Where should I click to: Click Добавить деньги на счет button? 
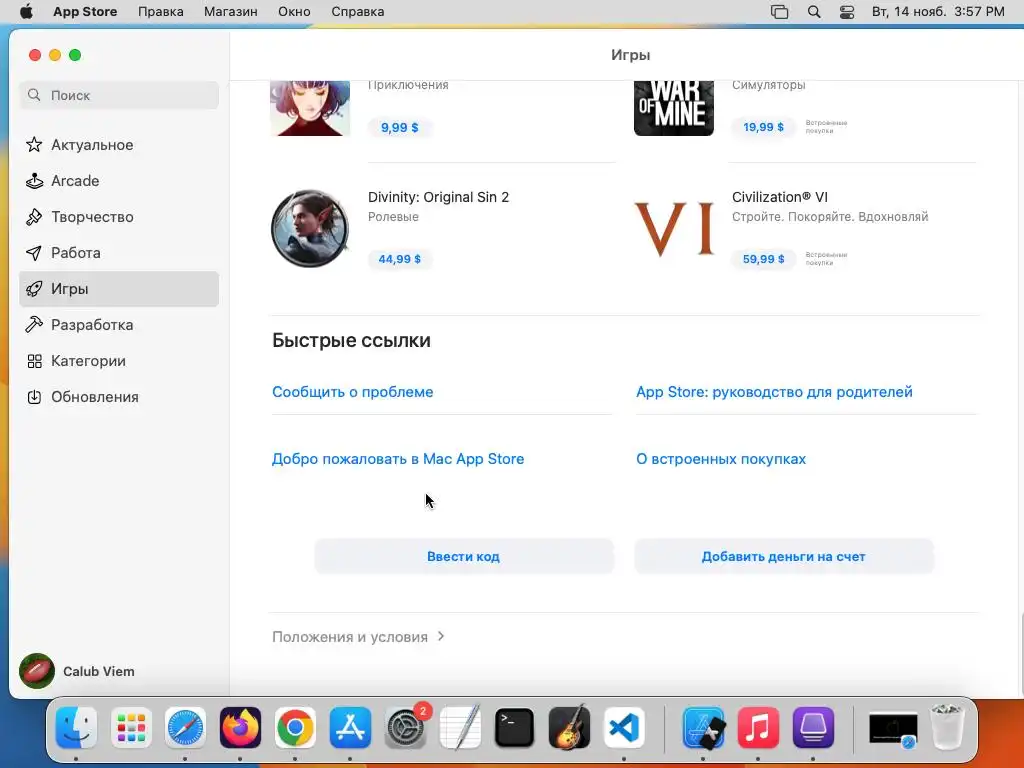coord(784,556)
